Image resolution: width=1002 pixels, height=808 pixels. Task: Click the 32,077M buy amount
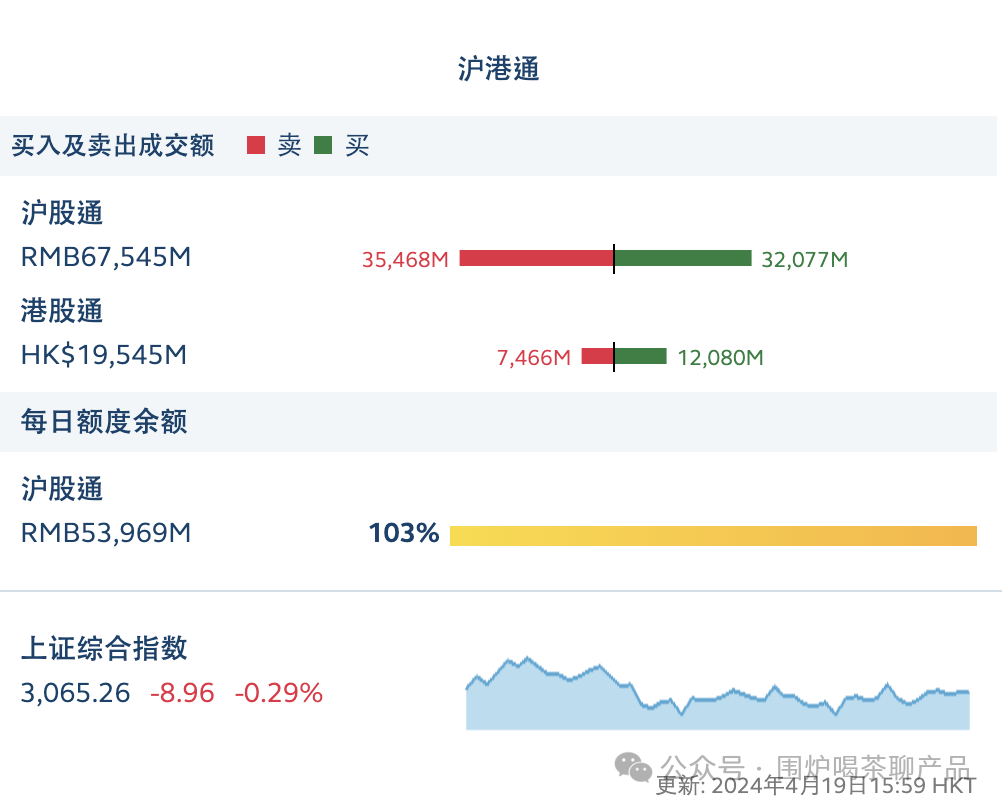[805, 260]
